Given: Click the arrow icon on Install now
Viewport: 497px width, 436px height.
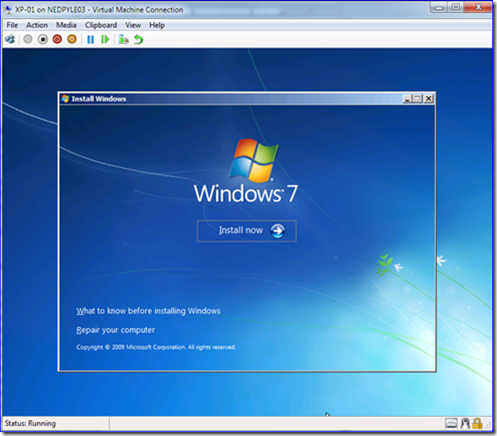Looking at the screenshot, I should (x=277, y=231).
